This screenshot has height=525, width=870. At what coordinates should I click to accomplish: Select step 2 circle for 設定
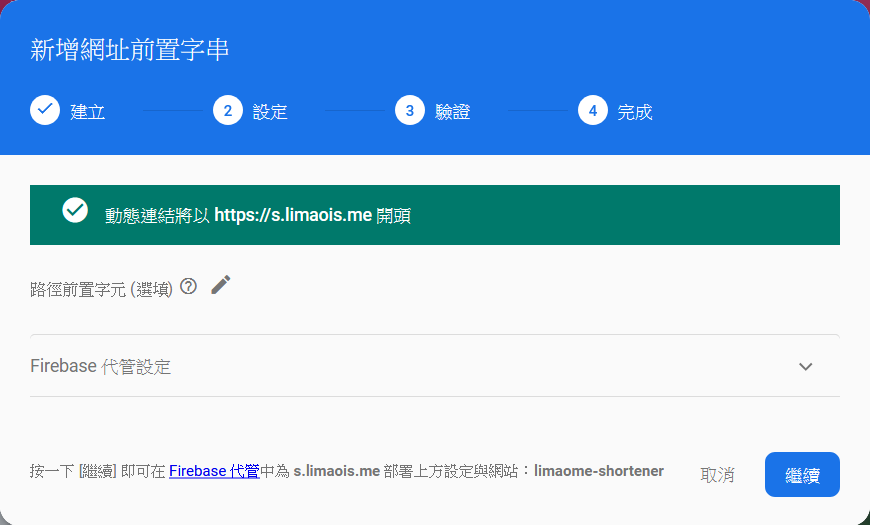227,110
